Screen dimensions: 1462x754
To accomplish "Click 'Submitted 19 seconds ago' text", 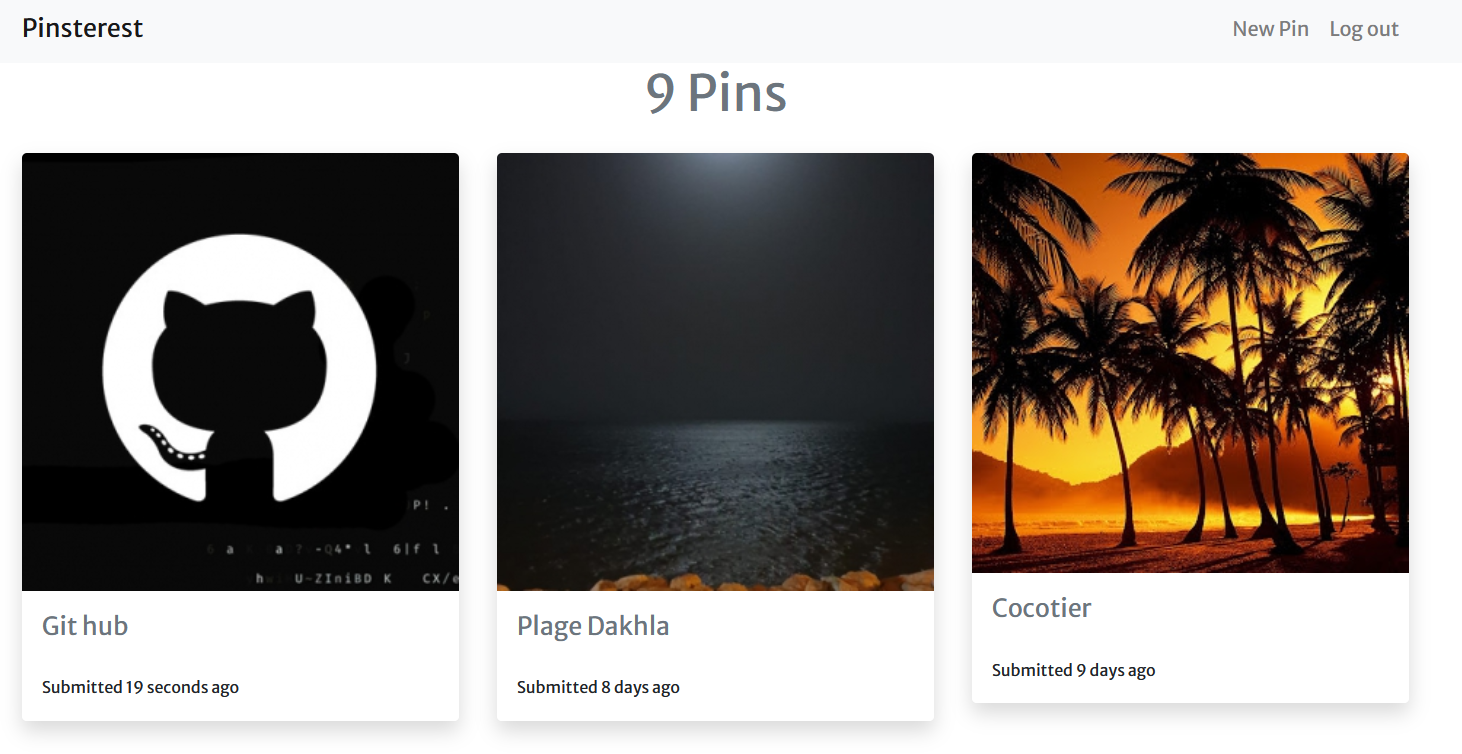I will 140,687.
